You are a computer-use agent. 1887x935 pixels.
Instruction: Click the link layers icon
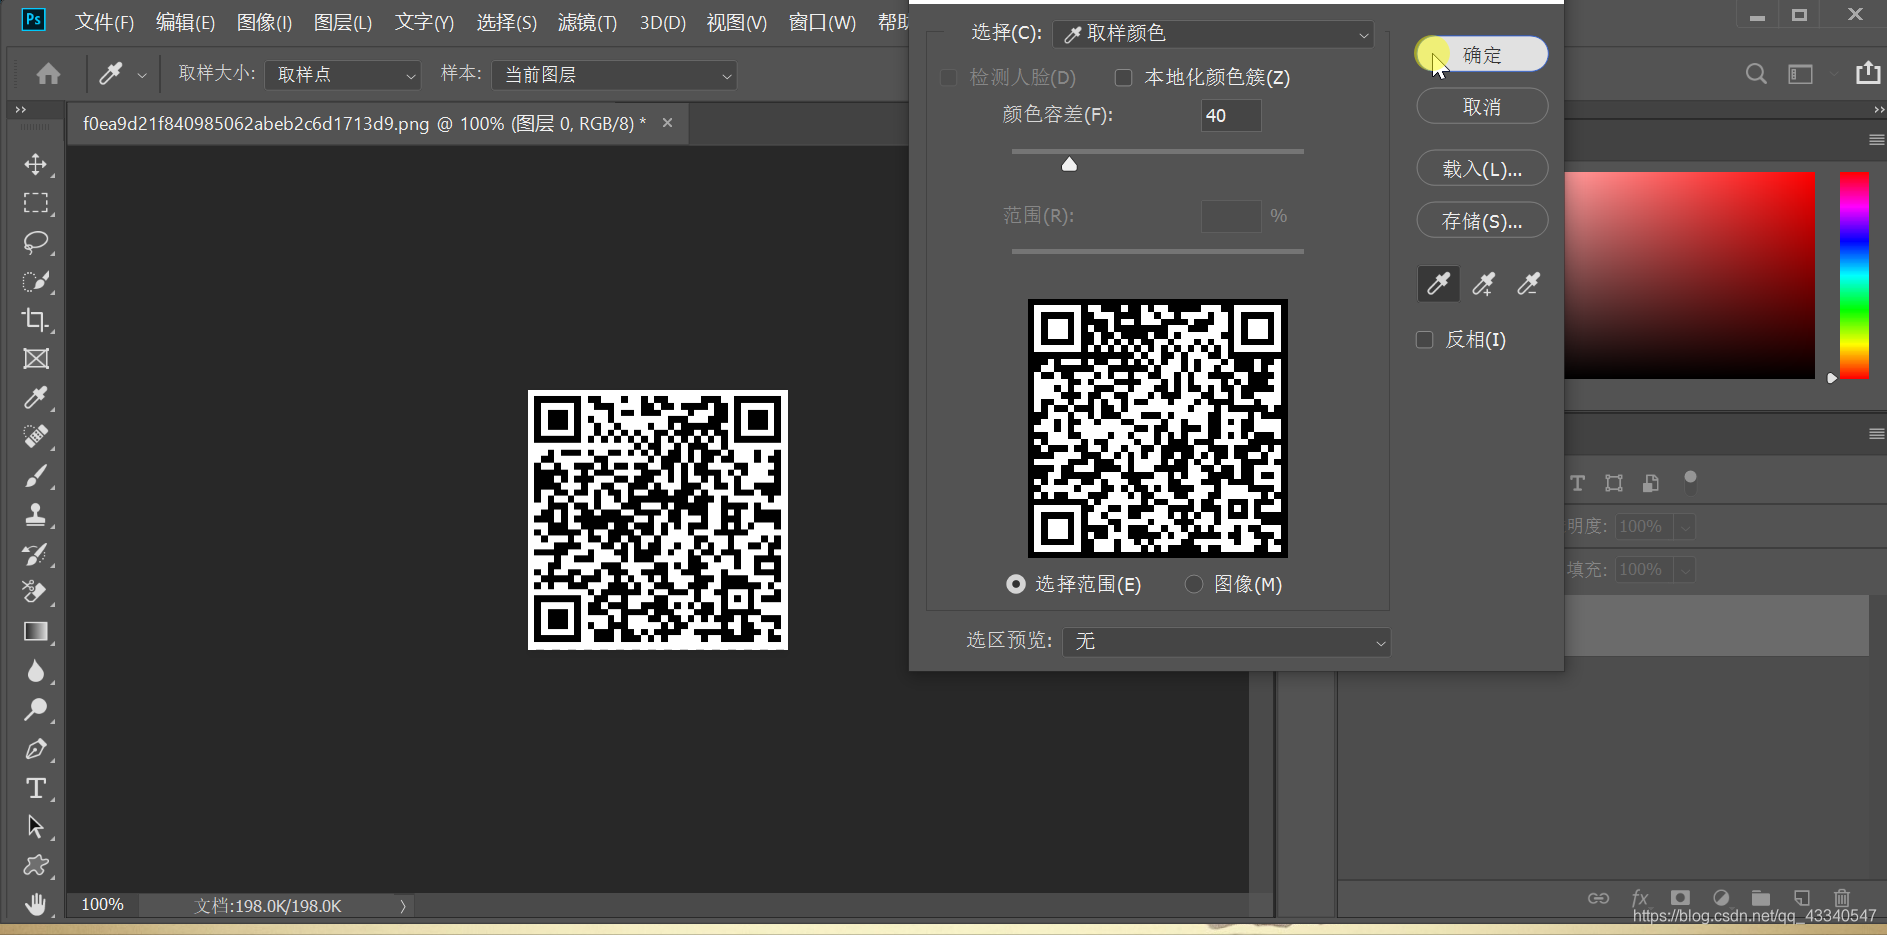pyautogui.click(x=1598, y=898)
